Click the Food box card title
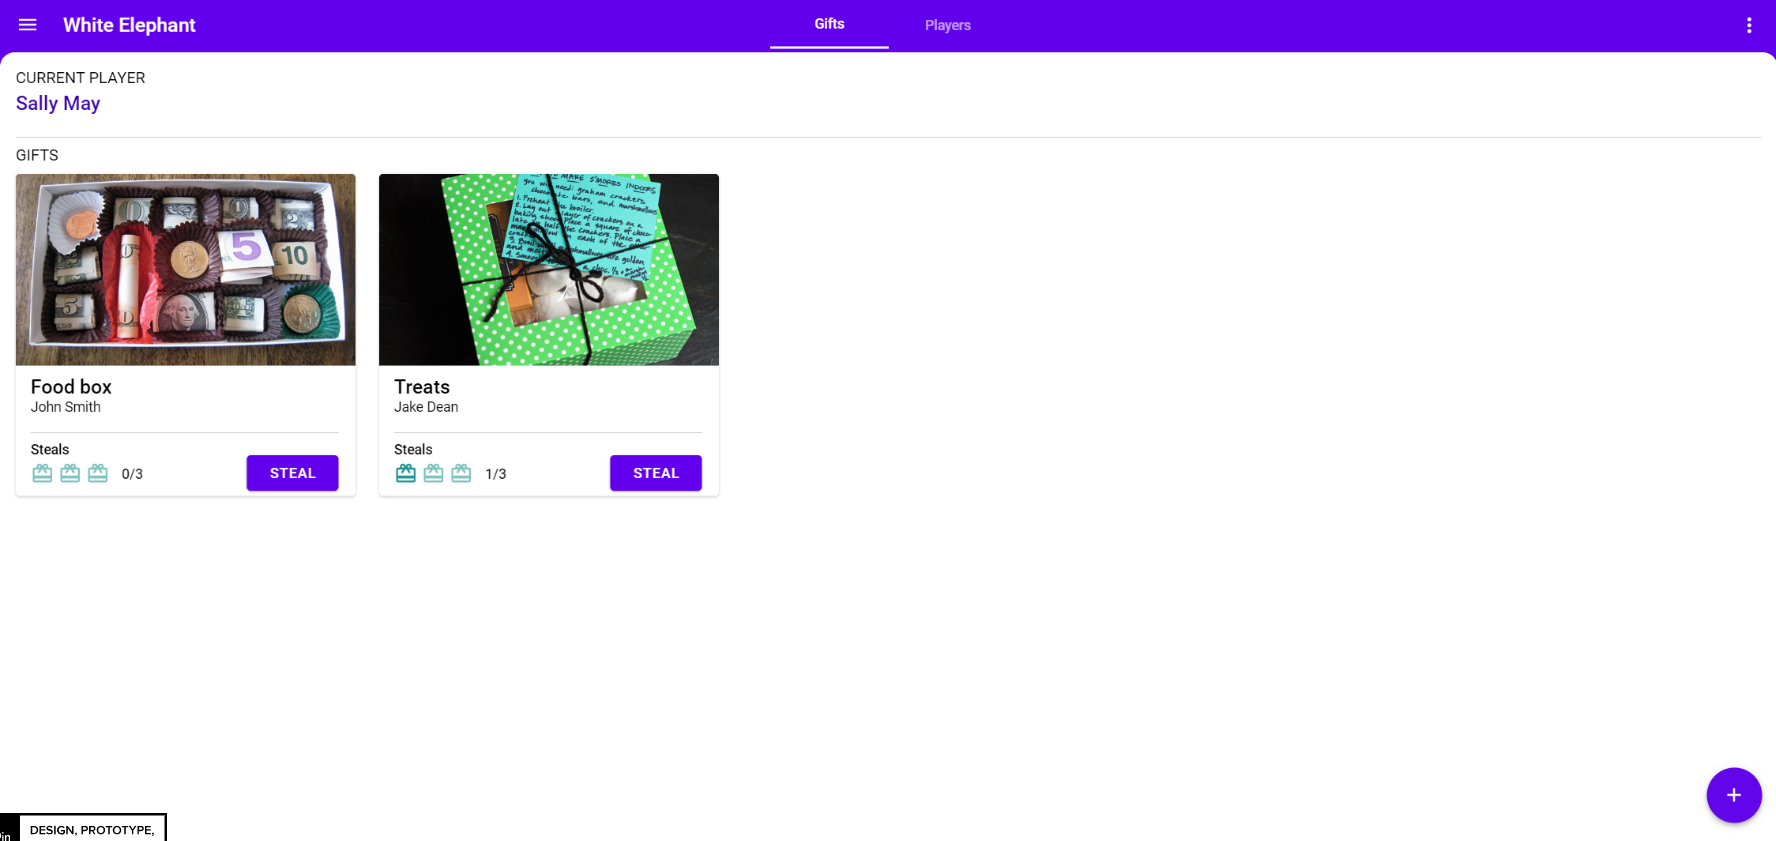The height and width of the screenshot is (841, 1776). point(71,387)
